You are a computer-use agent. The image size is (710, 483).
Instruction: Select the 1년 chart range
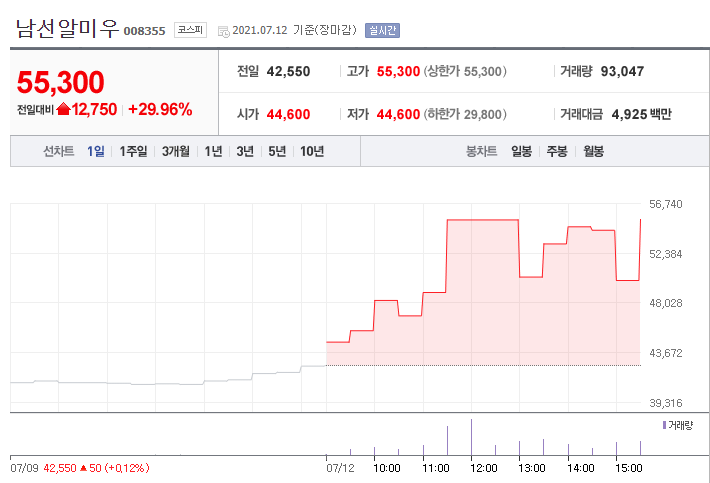[213, 151]
